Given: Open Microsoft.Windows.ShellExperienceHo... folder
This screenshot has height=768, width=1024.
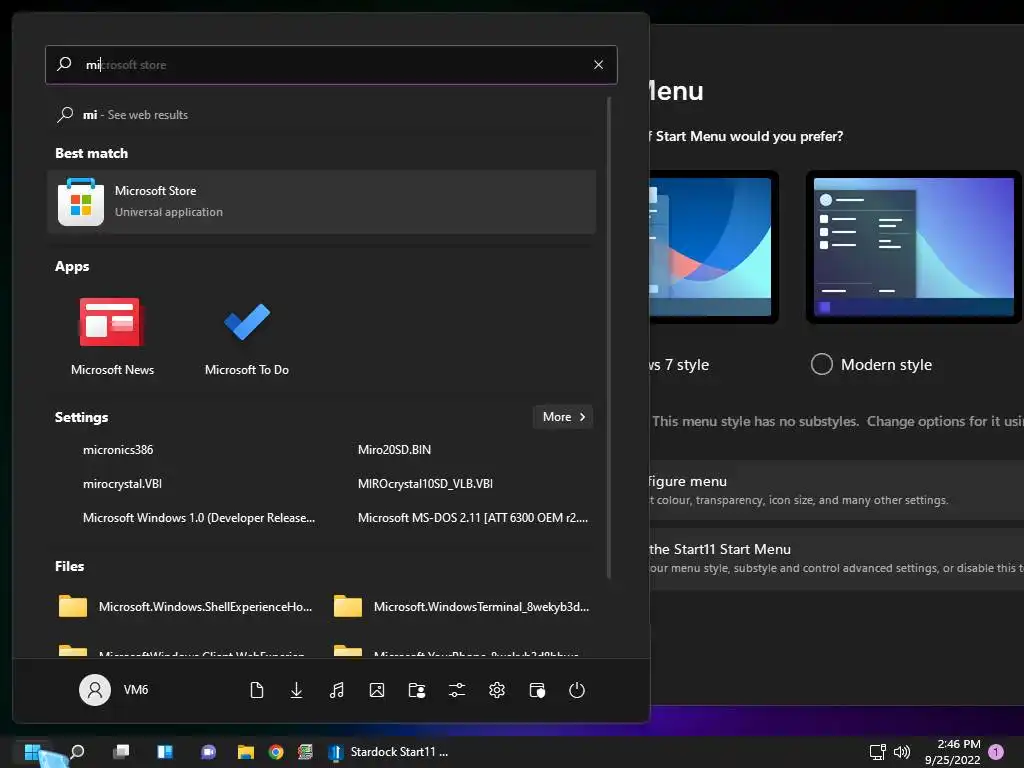Looking at the screenshot, I should (x=186, y=607).
